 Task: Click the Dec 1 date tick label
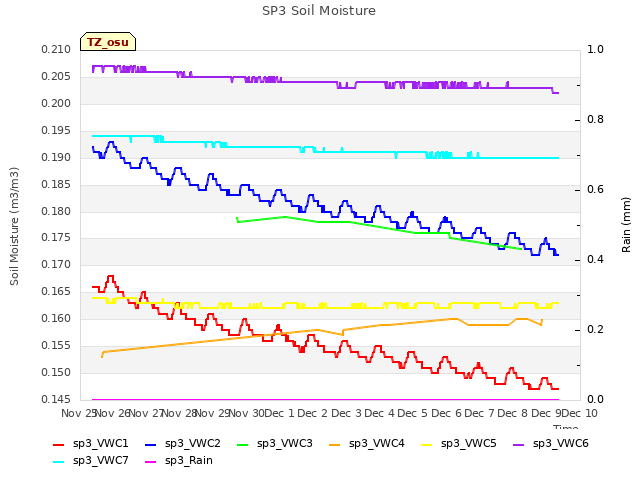pyautogui.click(x=280, y=413)
